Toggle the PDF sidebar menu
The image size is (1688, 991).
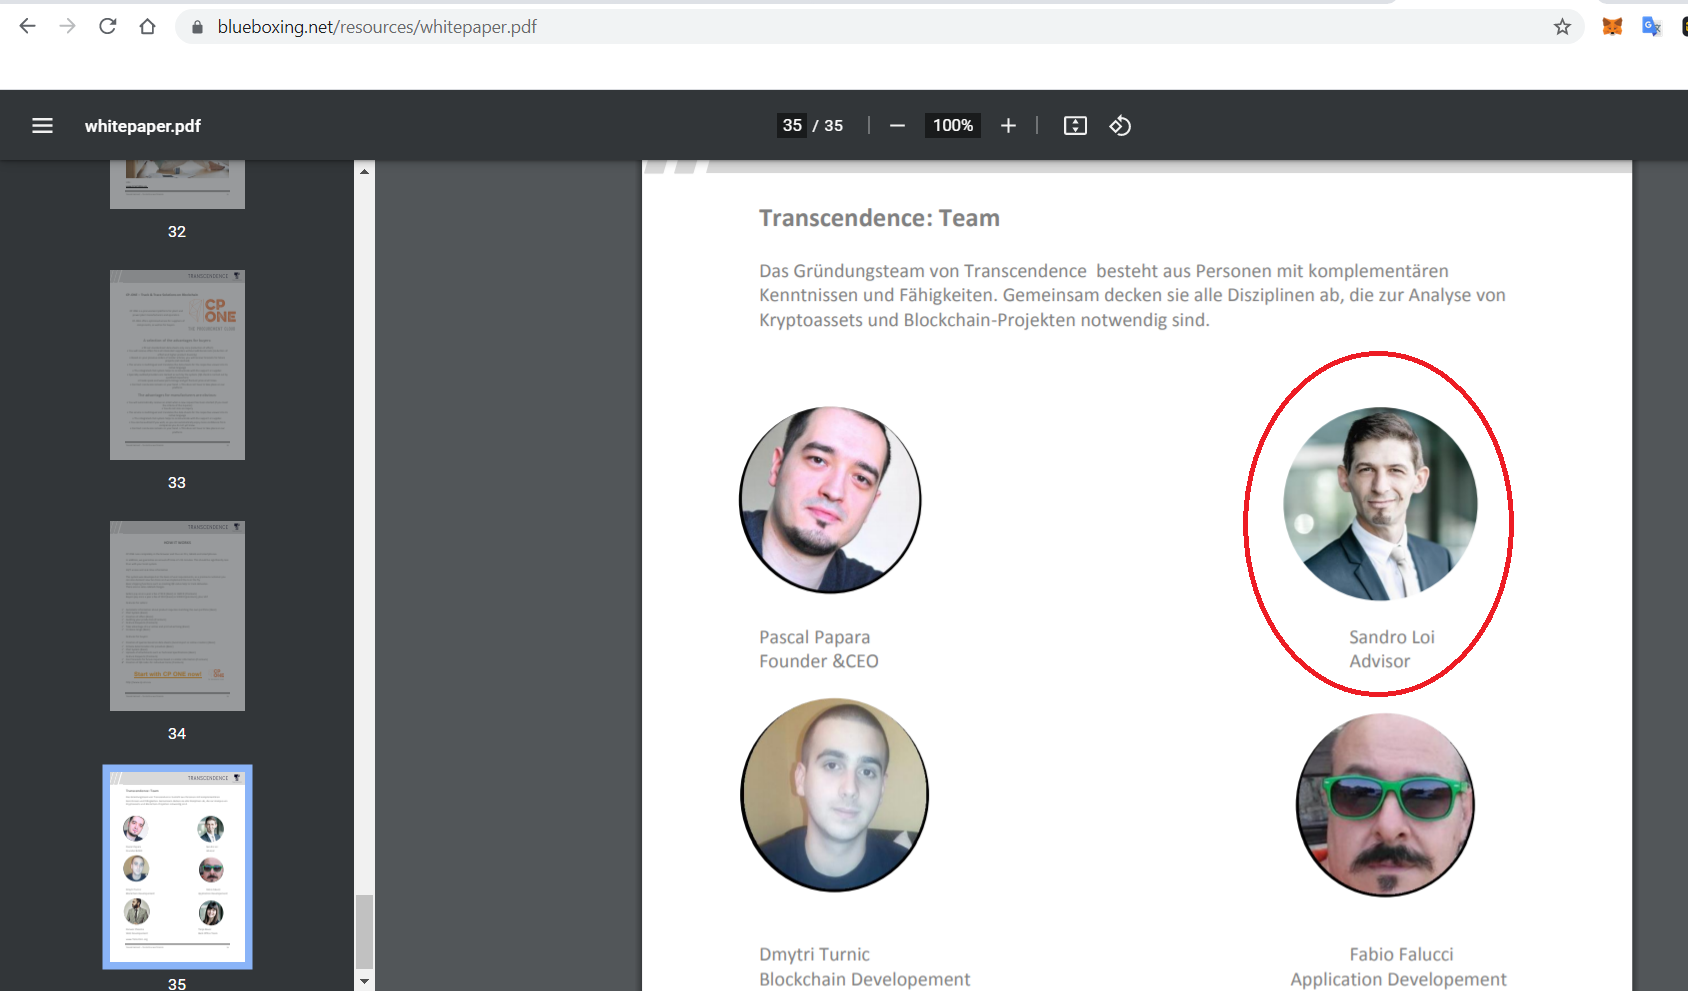42,126
